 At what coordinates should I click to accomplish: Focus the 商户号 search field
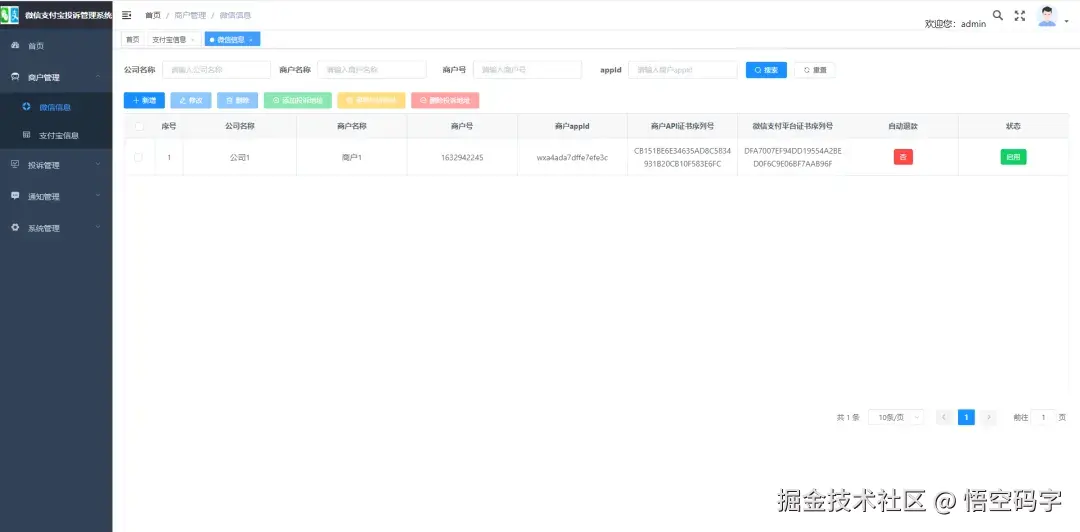tap(528, 70)
